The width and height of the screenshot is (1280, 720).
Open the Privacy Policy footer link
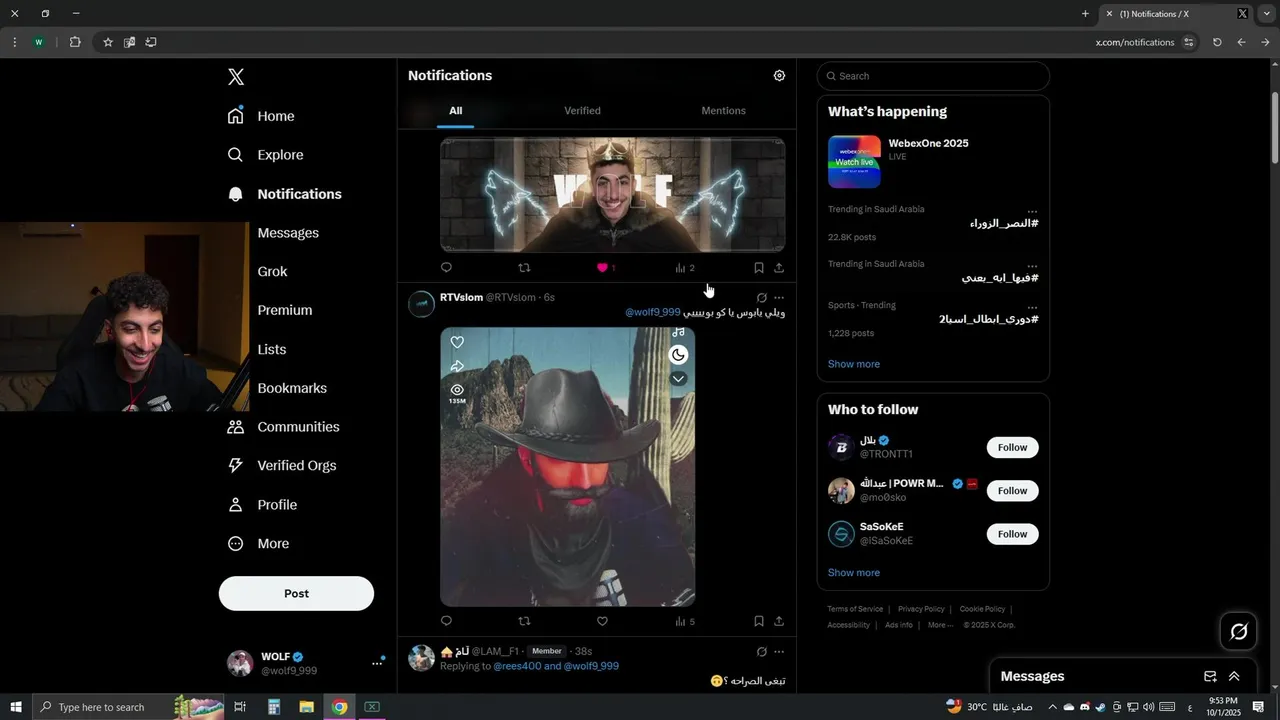pos(921,609)
